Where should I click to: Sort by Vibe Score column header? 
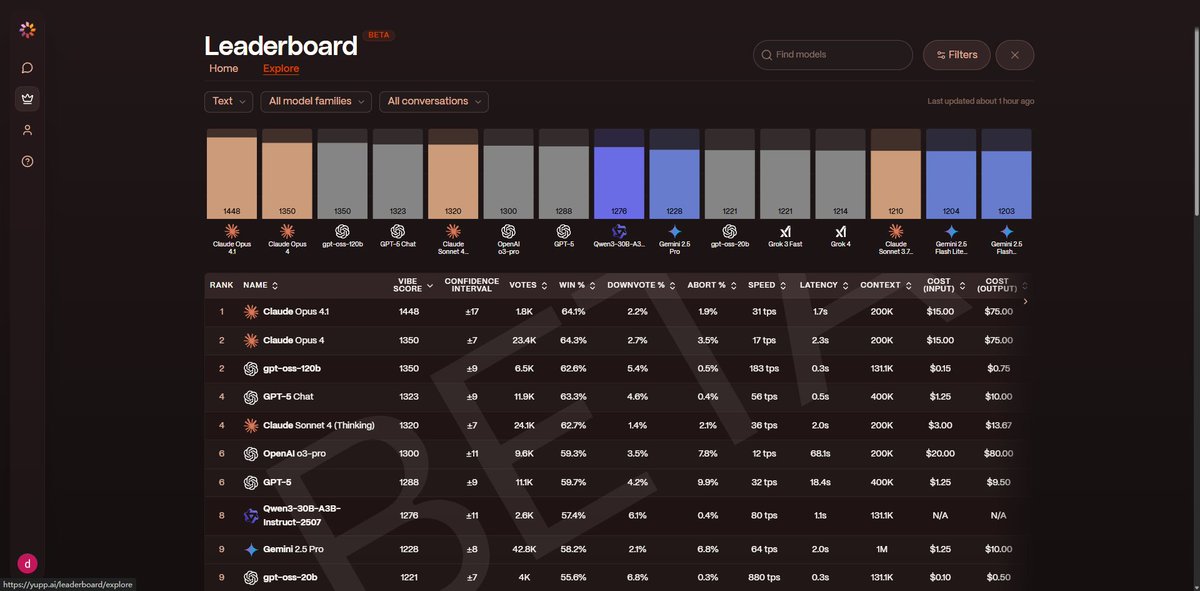pyautogui.click(x=412, y=285)
